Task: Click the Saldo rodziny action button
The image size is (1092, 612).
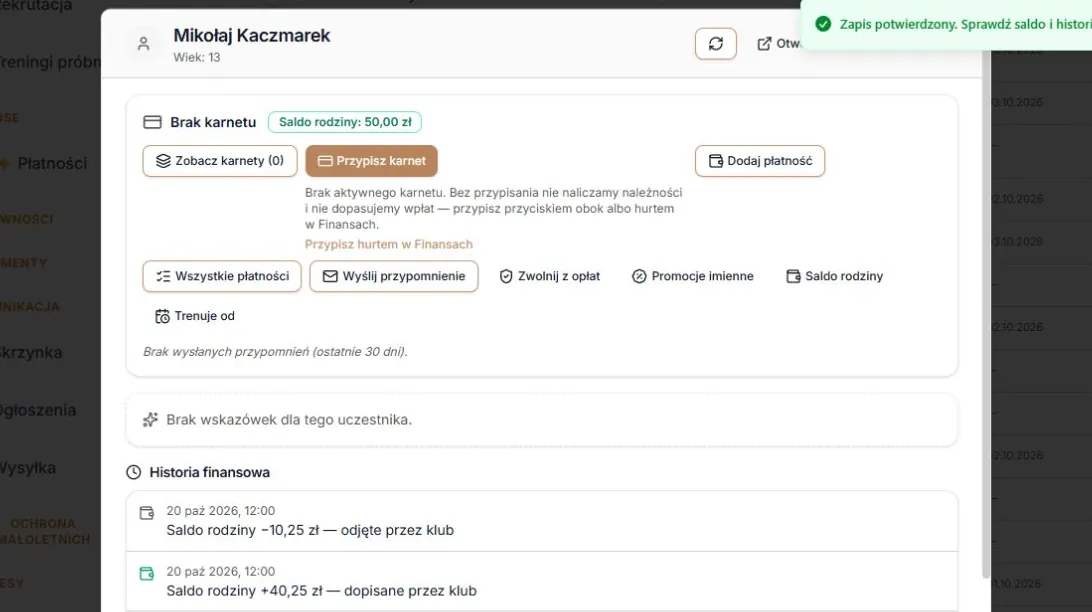Action: pyautogui.click(x=834, y=276)
